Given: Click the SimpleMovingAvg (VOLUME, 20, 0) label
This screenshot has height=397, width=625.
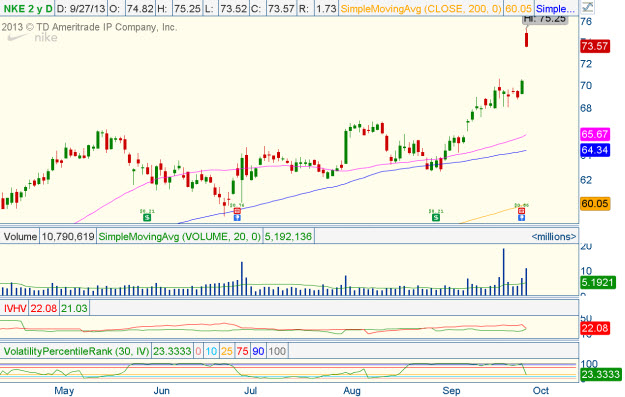Looking at the screenshot, I should tap(179, 236).
